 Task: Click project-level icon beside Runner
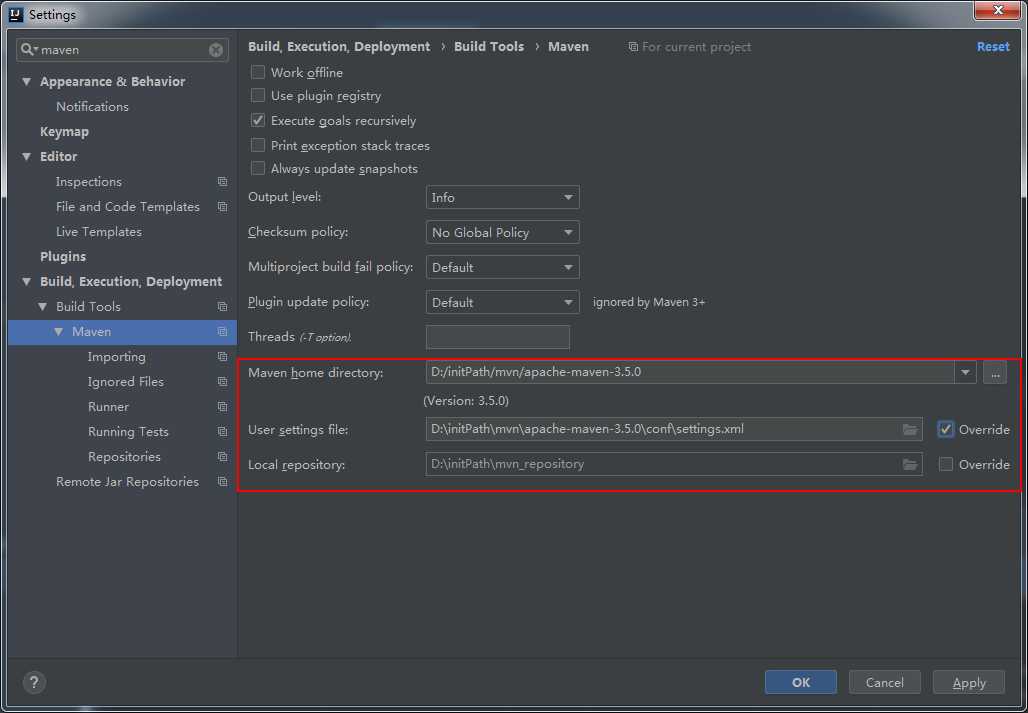tap(222, 407)
